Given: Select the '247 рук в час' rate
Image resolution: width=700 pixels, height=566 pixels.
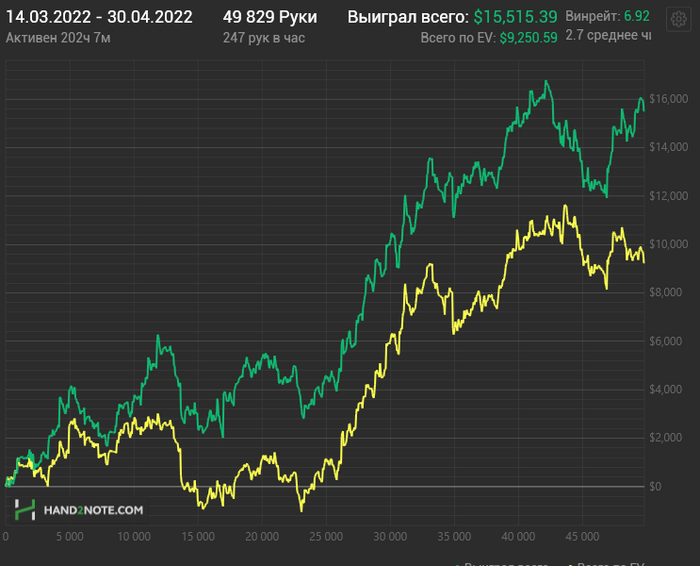Looking at the screenshot, I should (264, 38).
